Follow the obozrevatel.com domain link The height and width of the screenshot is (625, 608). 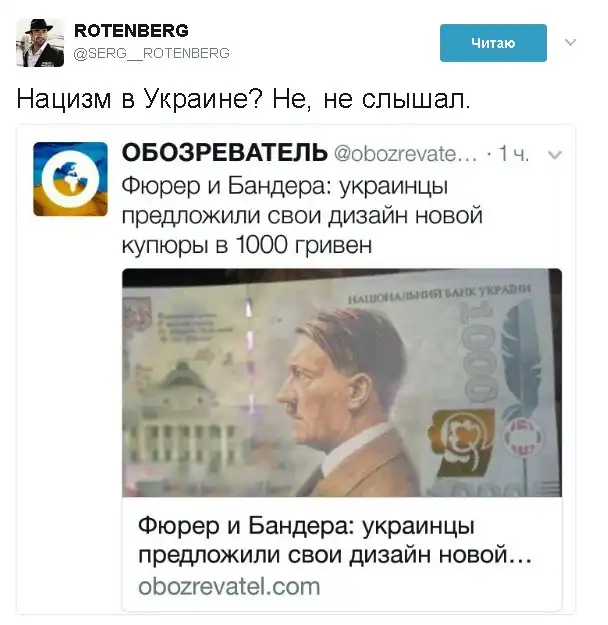(229, 586)
